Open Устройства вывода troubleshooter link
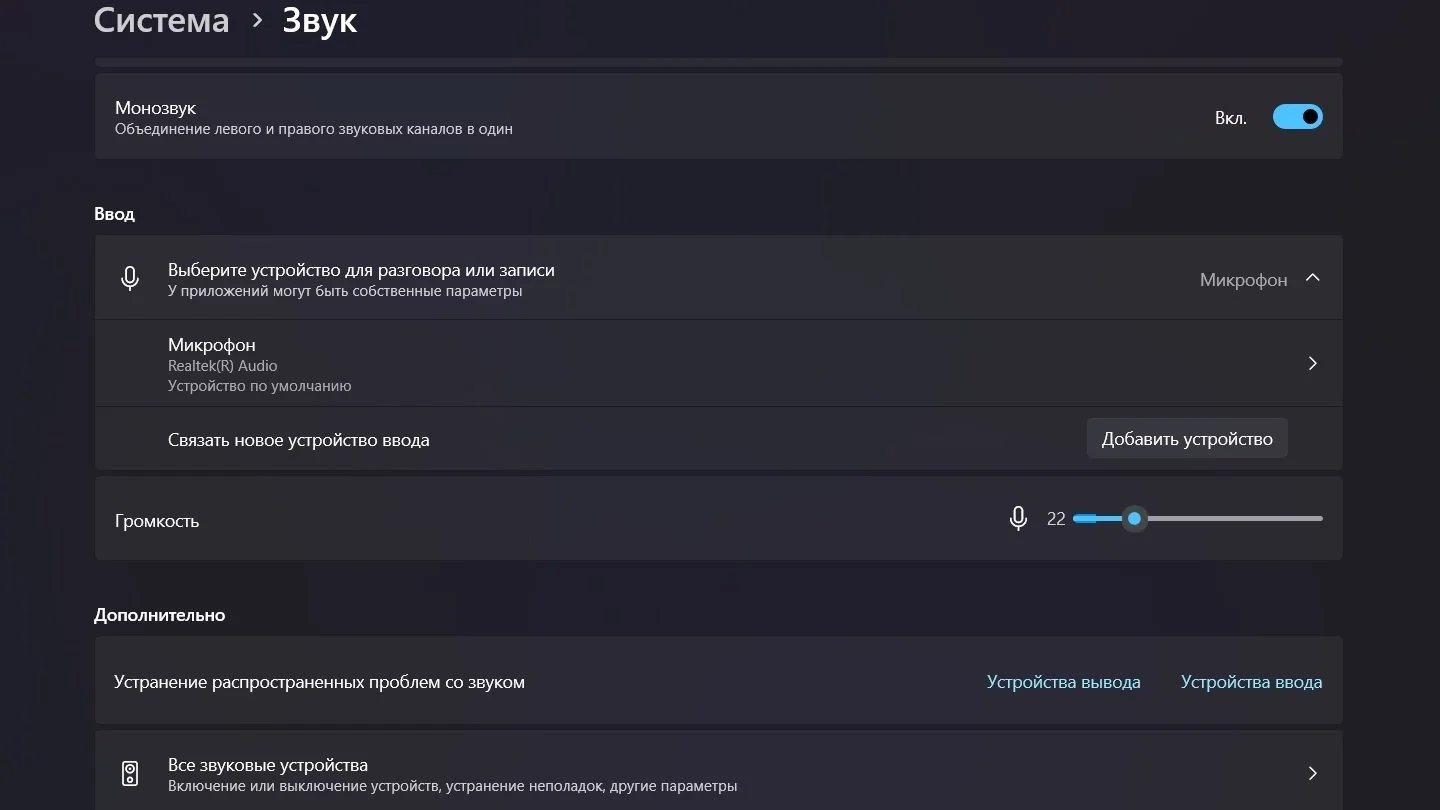This screenshot has width=1440, height=810. [1063, 682]
